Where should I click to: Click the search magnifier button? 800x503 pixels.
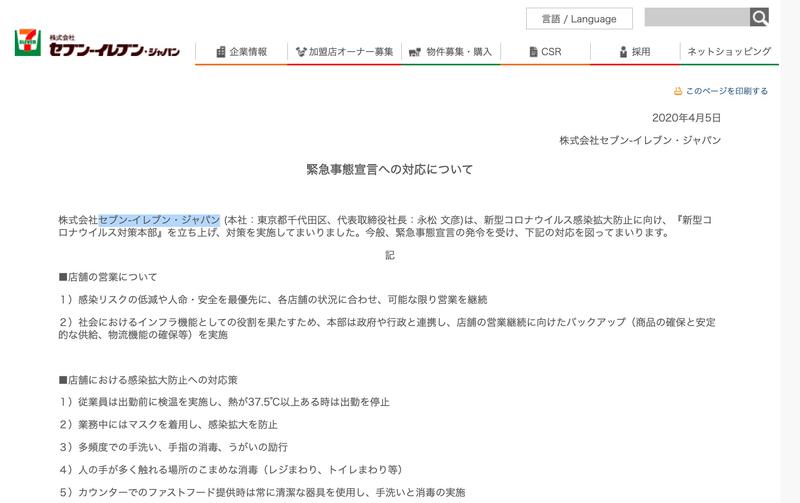759,17
